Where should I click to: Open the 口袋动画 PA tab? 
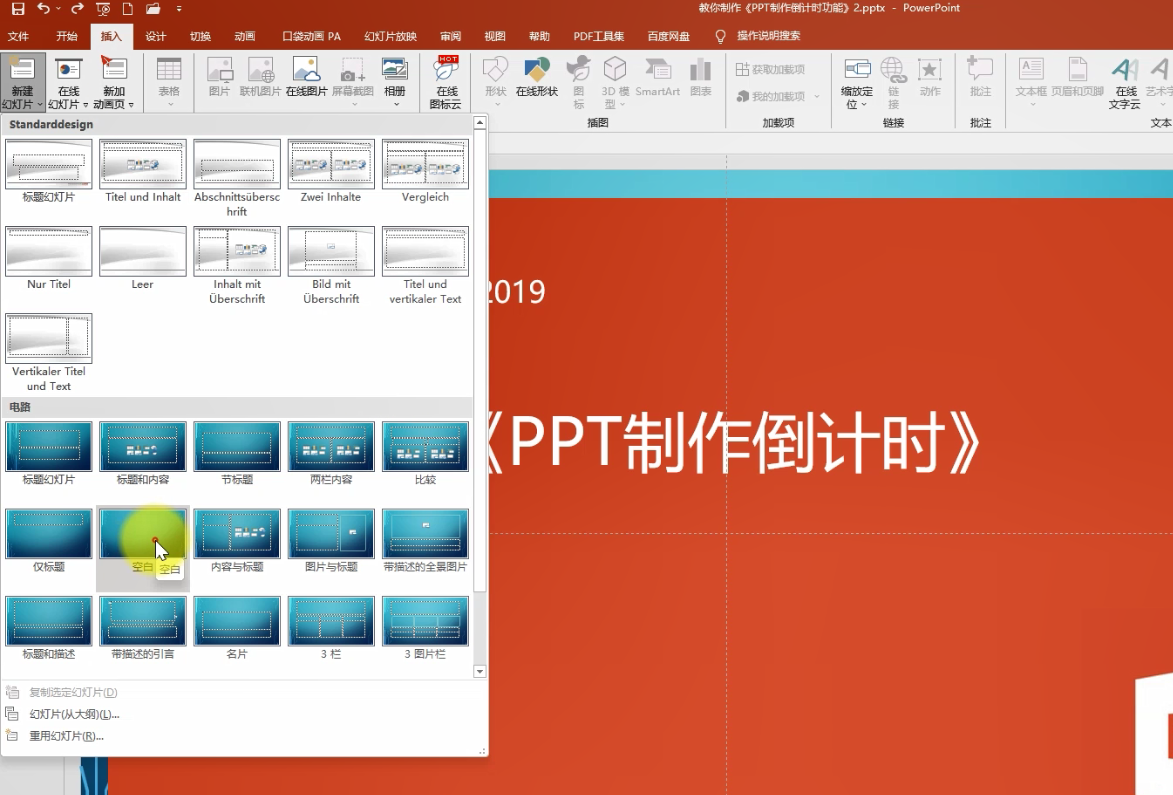click(x=311, y=36)
